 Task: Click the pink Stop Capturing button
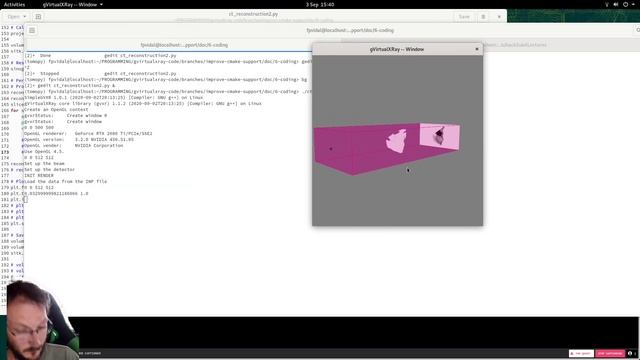tap(610, 353)
